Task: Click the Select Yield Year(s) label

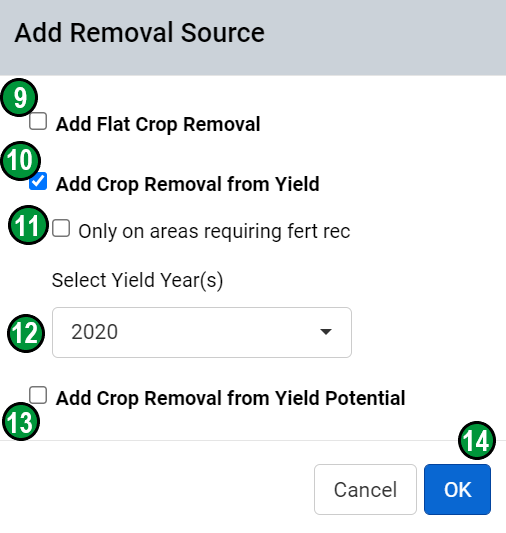Action: click(138, 281)
